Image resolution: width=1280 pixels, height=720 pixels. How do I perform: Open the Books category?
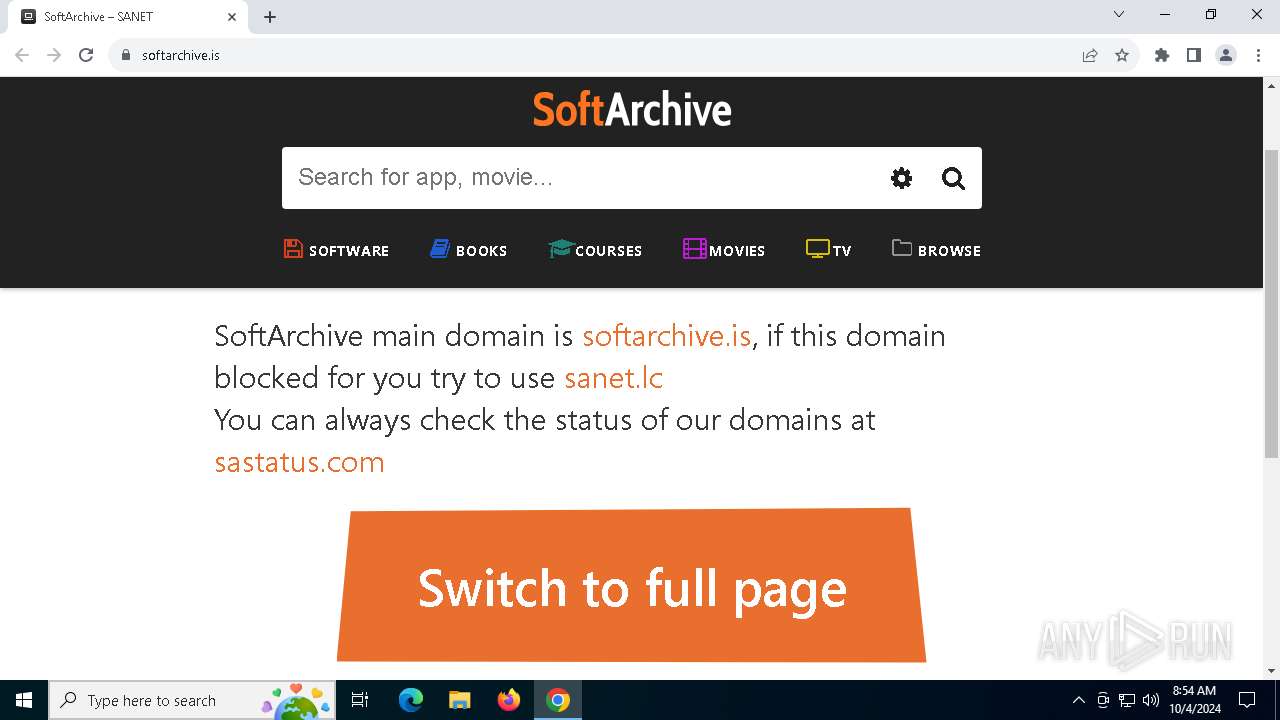coord(469,250)
